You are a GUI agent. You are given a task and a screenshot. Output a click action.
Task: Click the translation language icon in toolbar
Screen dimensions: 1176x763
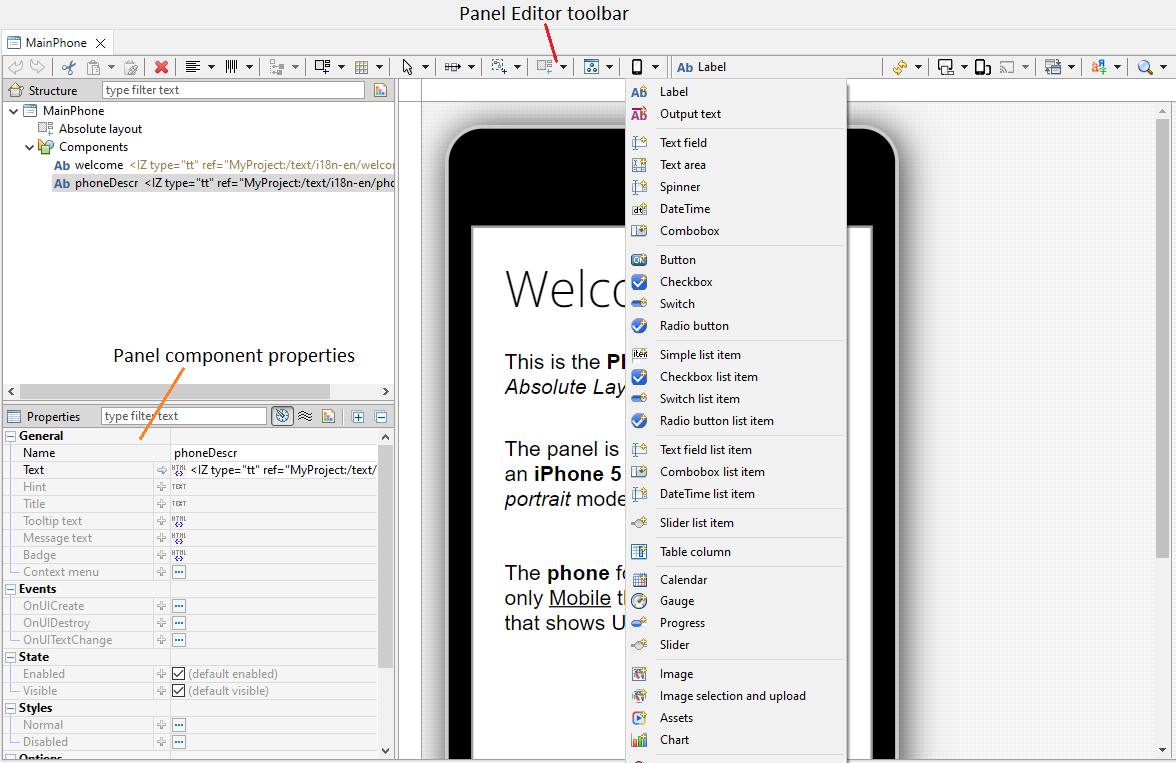pyautogui.click(x=1099, y=67)
